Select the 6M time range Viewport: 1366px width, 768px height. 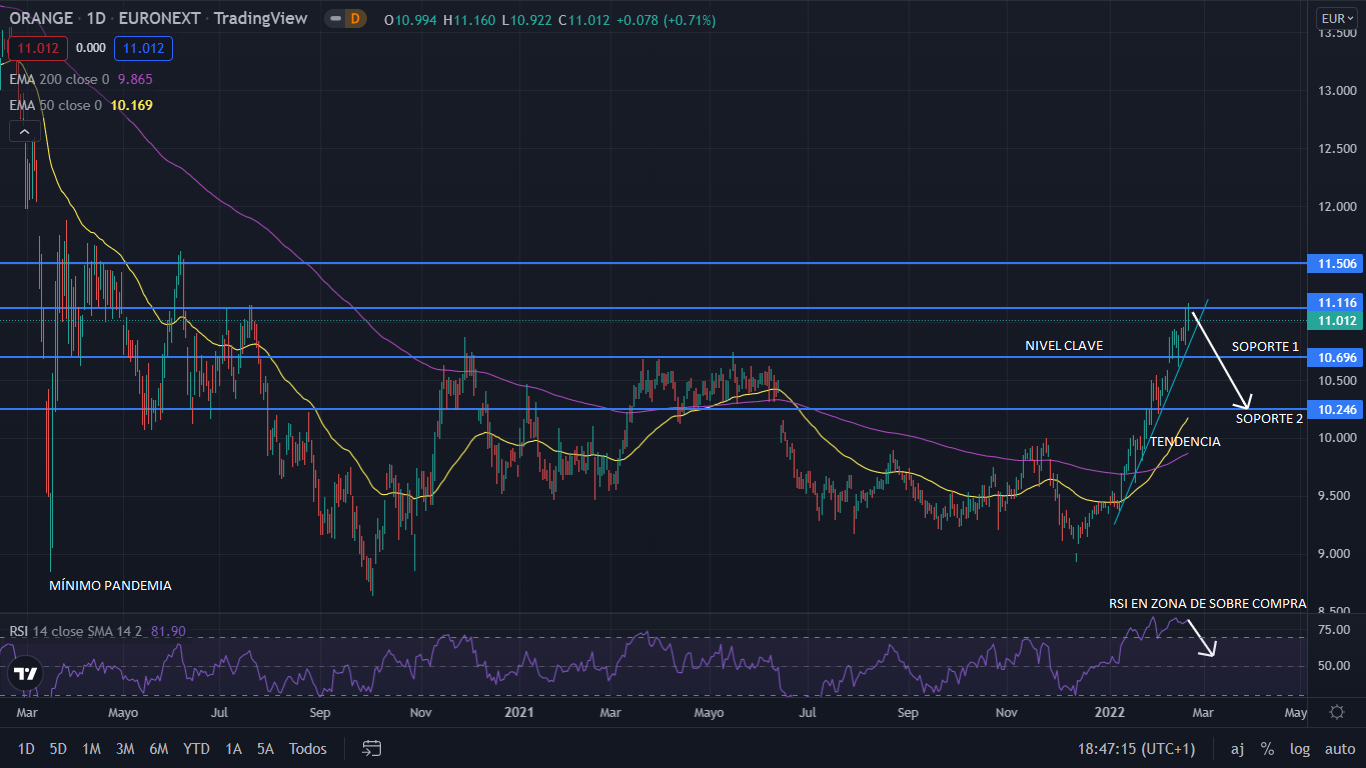(158, 748)
